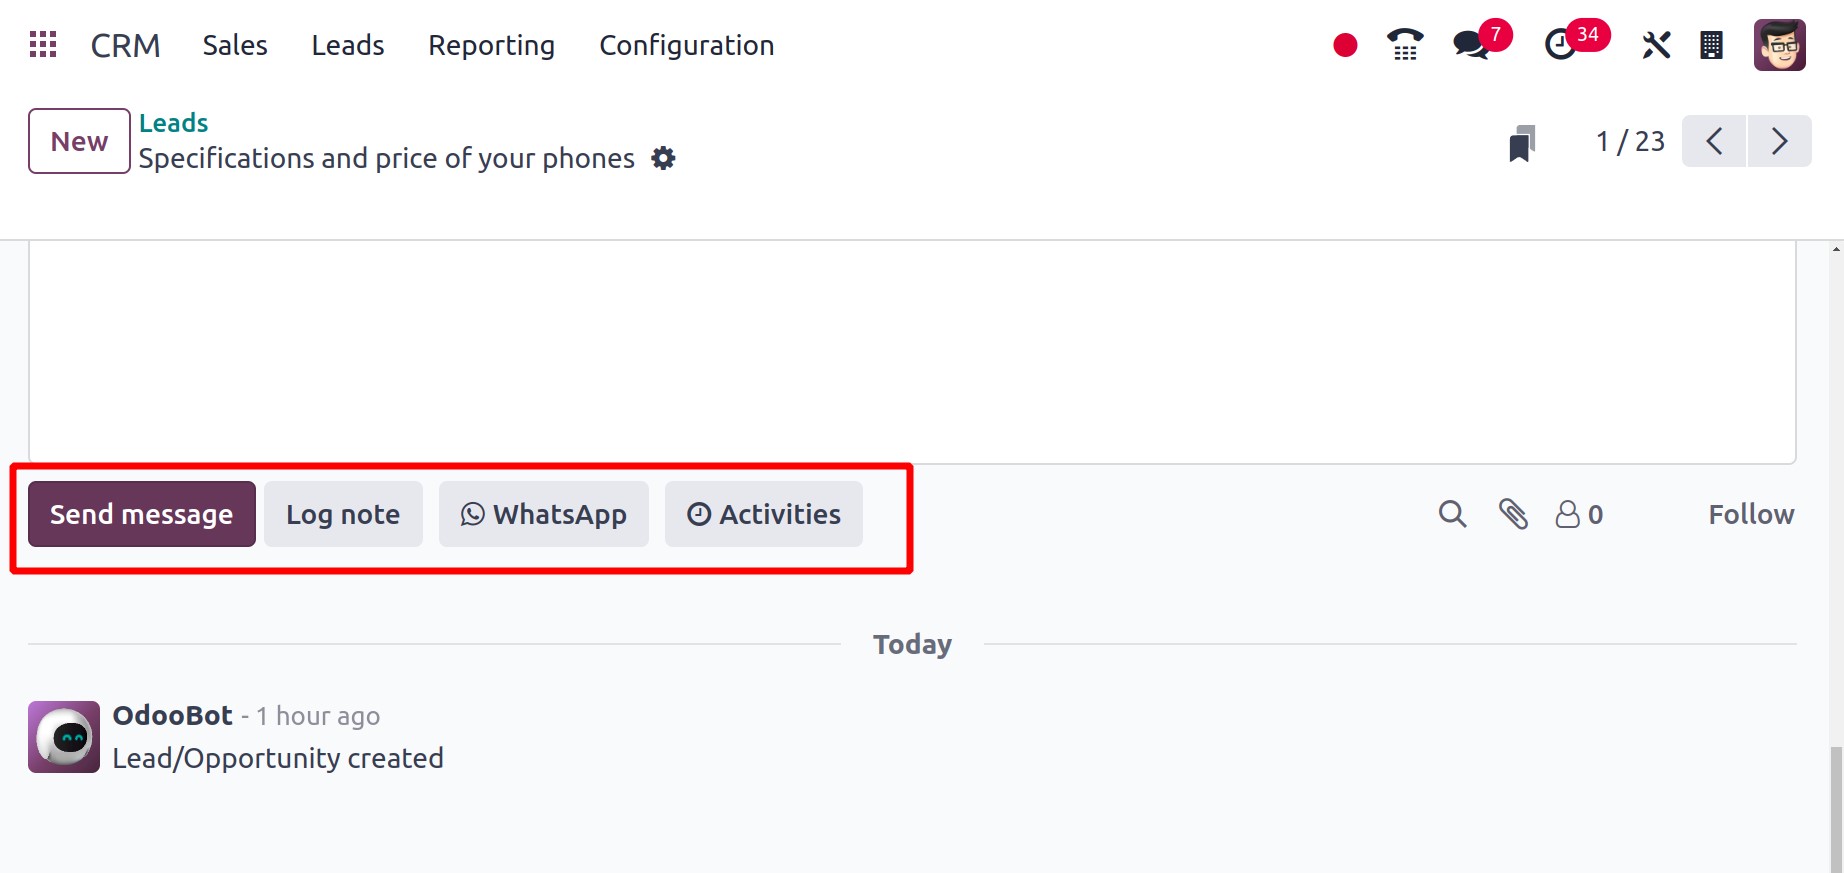
Task: Go to previous record arrow
Action: [1714, 141]
